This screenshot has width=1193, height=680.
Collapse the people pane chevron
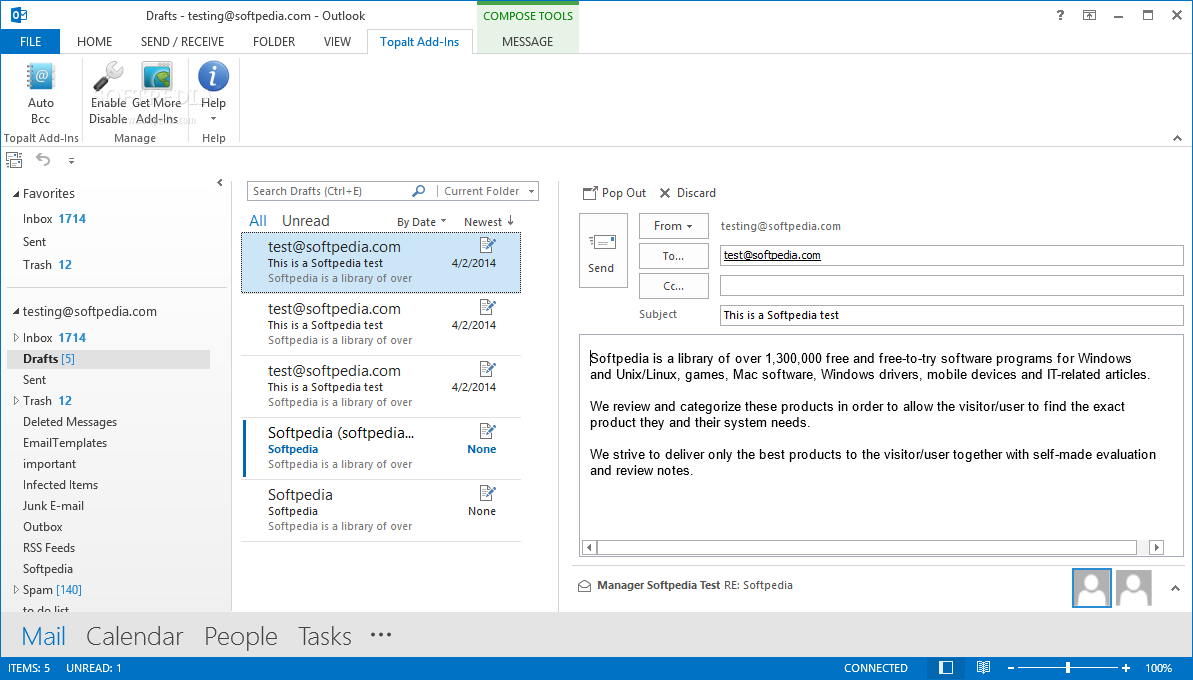point(1176,588)
